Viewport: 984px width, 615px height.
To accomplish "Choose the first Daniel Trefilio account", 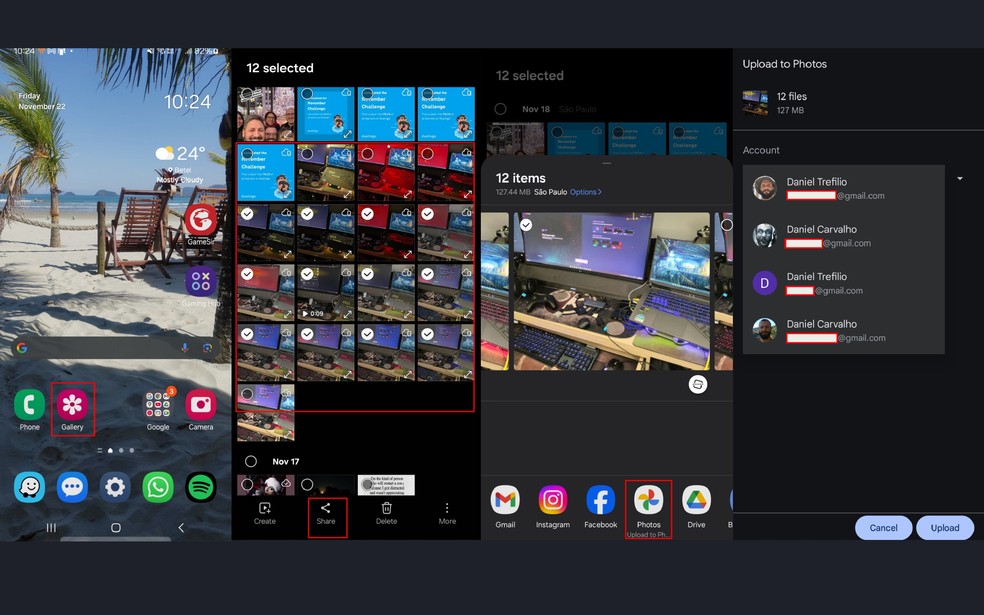I will pos(843,188).
